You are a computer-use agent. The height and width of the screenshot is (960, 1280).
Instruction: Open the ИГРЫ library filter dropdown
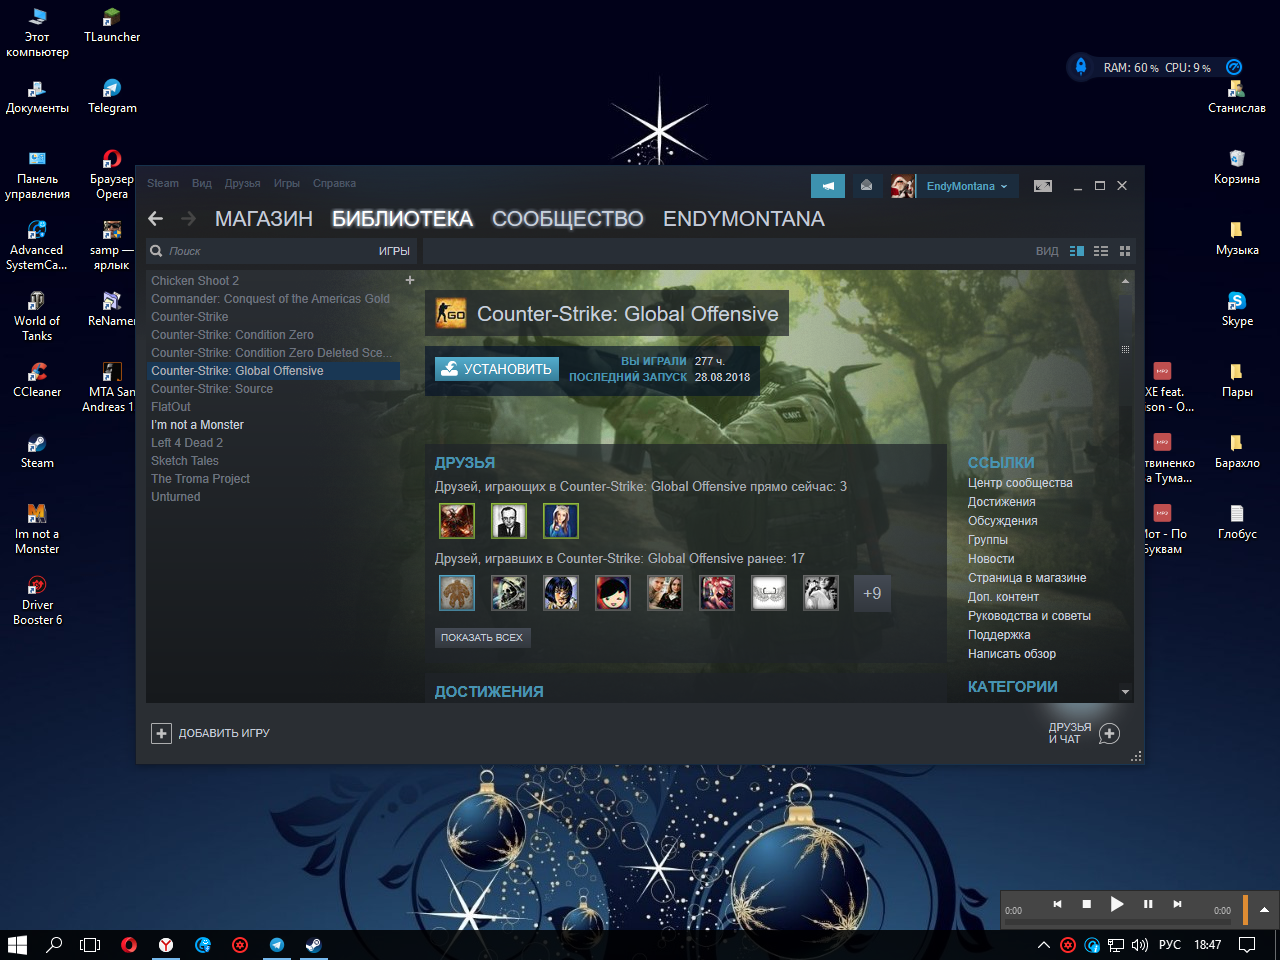pos(394,251)
